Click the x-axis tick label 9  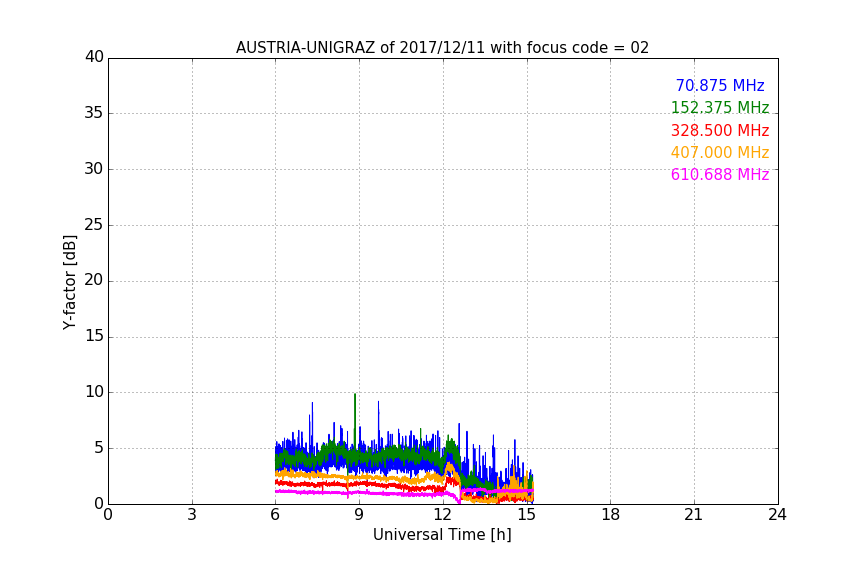(359, 515)
